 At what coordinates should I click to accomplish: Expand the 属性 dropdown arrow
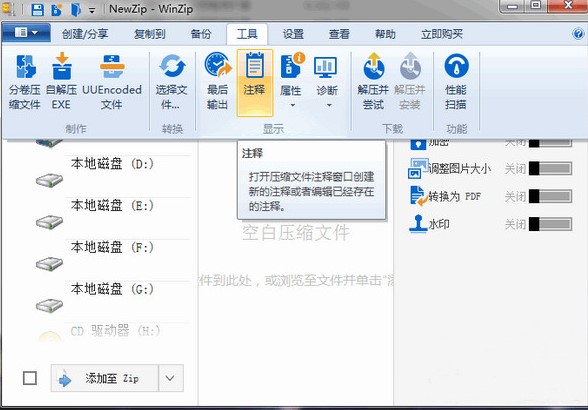pyautogui.click(x=292, y=105)
